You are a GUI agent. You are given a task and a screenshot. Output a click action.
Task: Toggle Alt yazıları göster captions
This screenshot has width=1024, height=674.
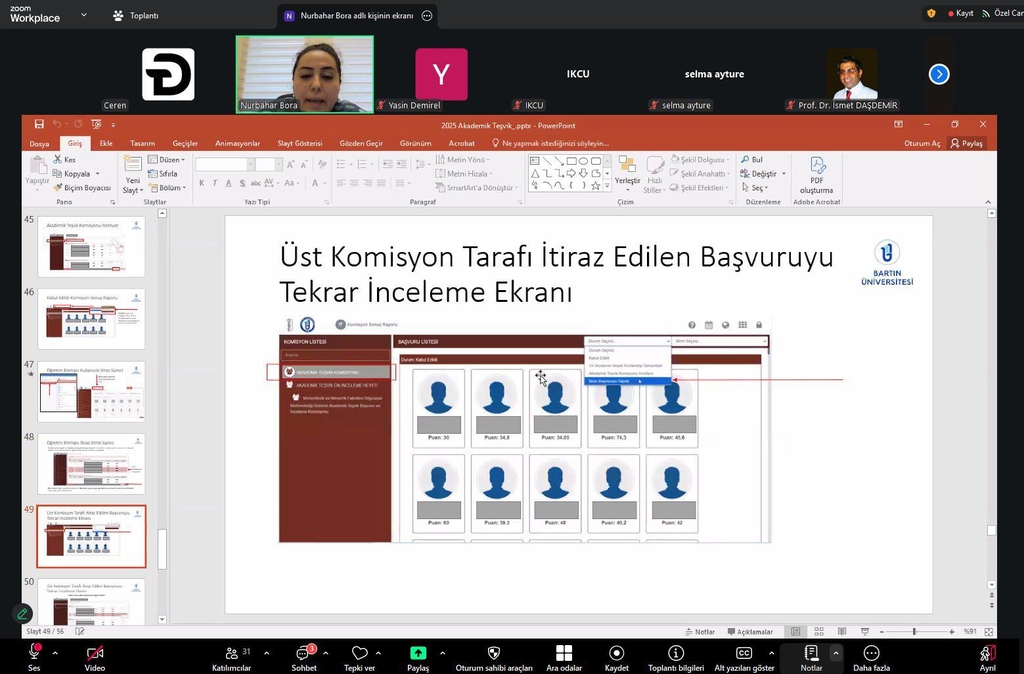tap(744, 653)
